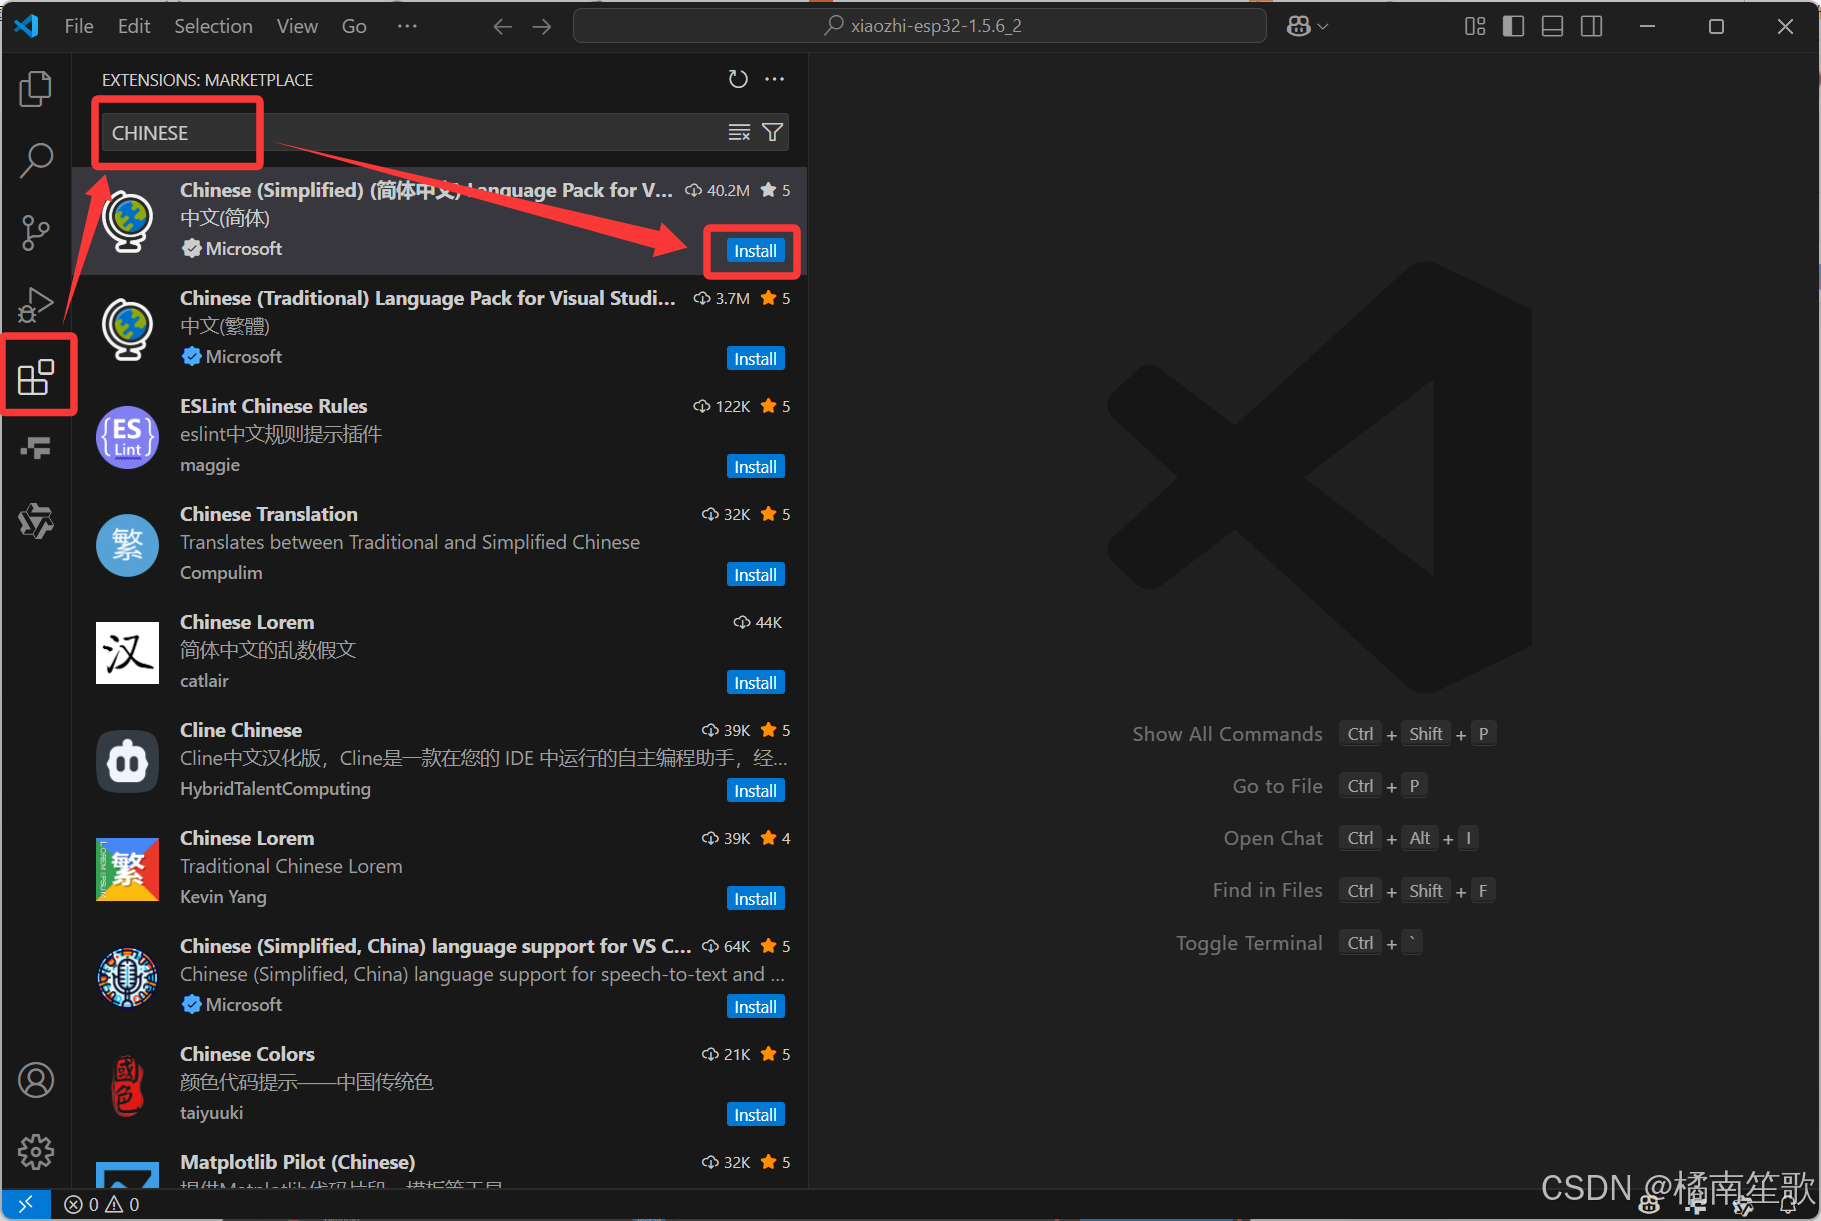Viewport: 1821px width, 1221px height.
Task: Open the Explorer view in activity bar
Action: [36, 89]
